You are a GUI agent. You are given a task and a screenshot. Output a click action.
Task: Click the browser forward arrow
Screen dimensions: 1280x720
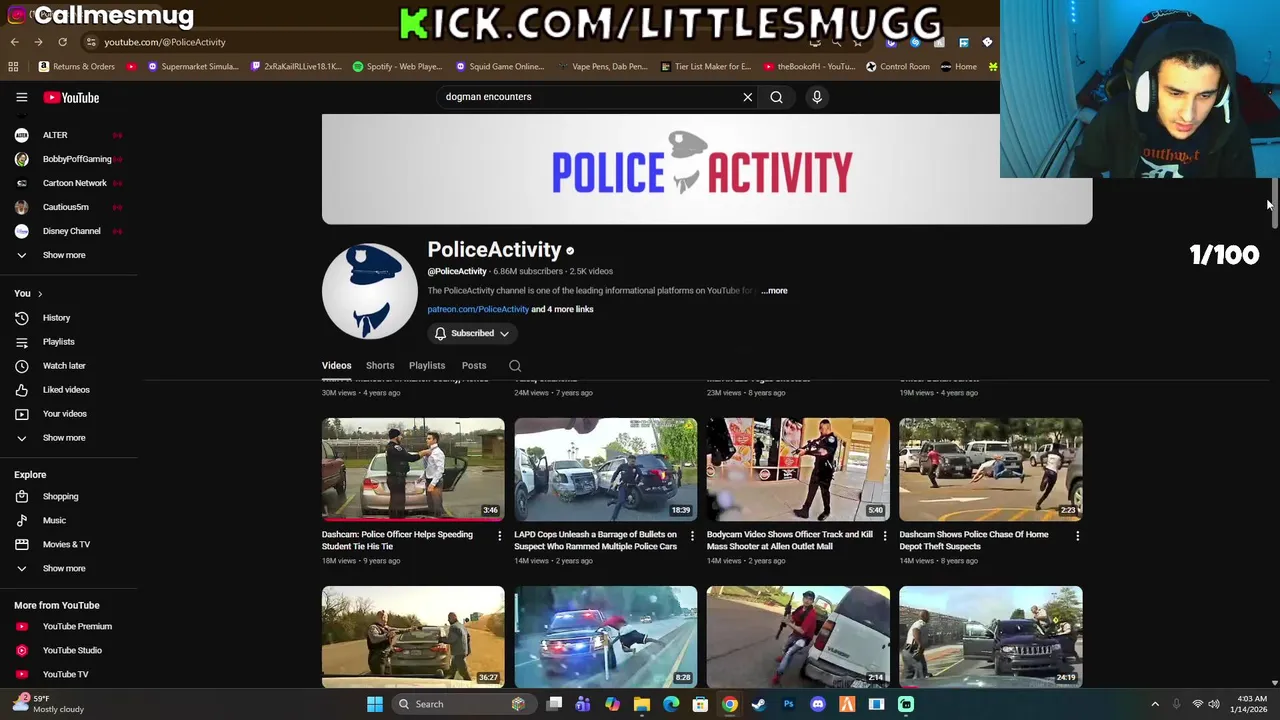point(38,42)
